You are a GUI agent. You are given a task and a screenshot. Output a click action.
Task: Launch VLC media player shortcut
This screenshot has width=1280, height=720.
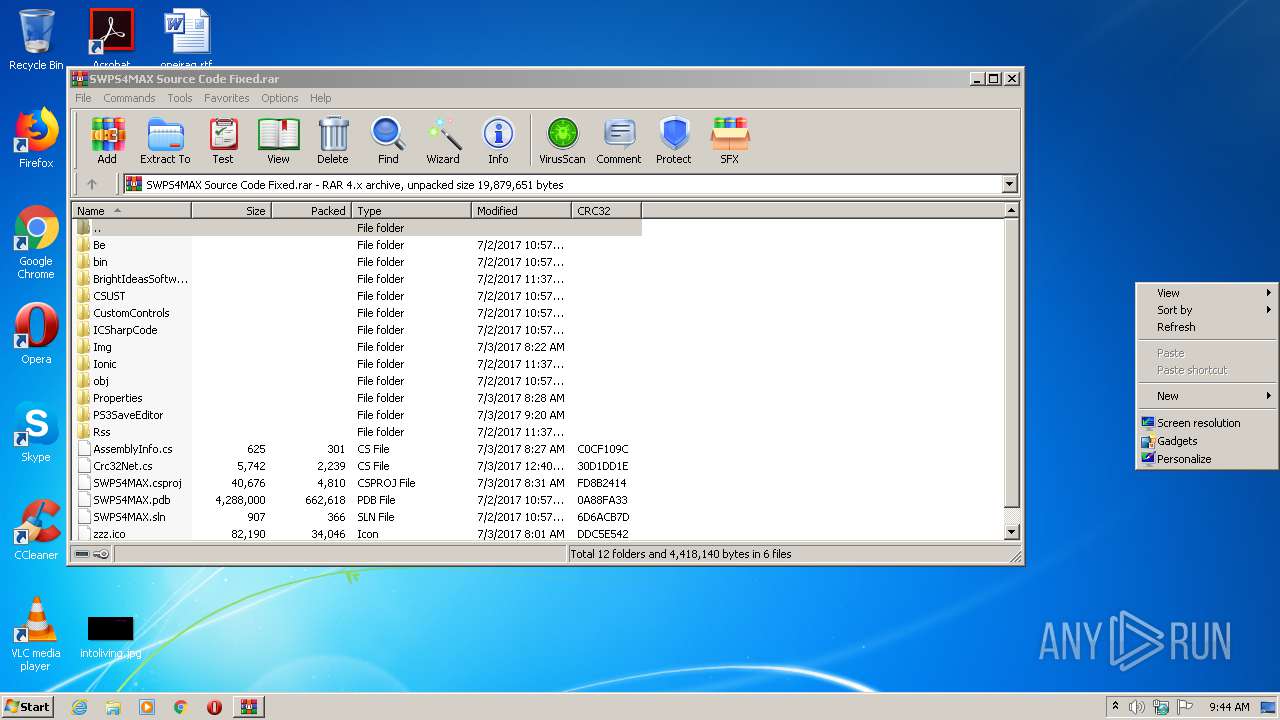coord(36,634)
